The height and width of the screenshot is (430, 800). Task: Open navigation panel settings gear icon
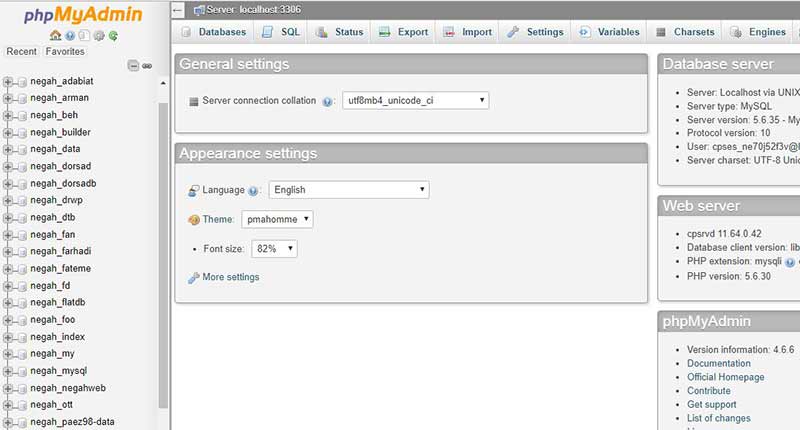(99, 35)
